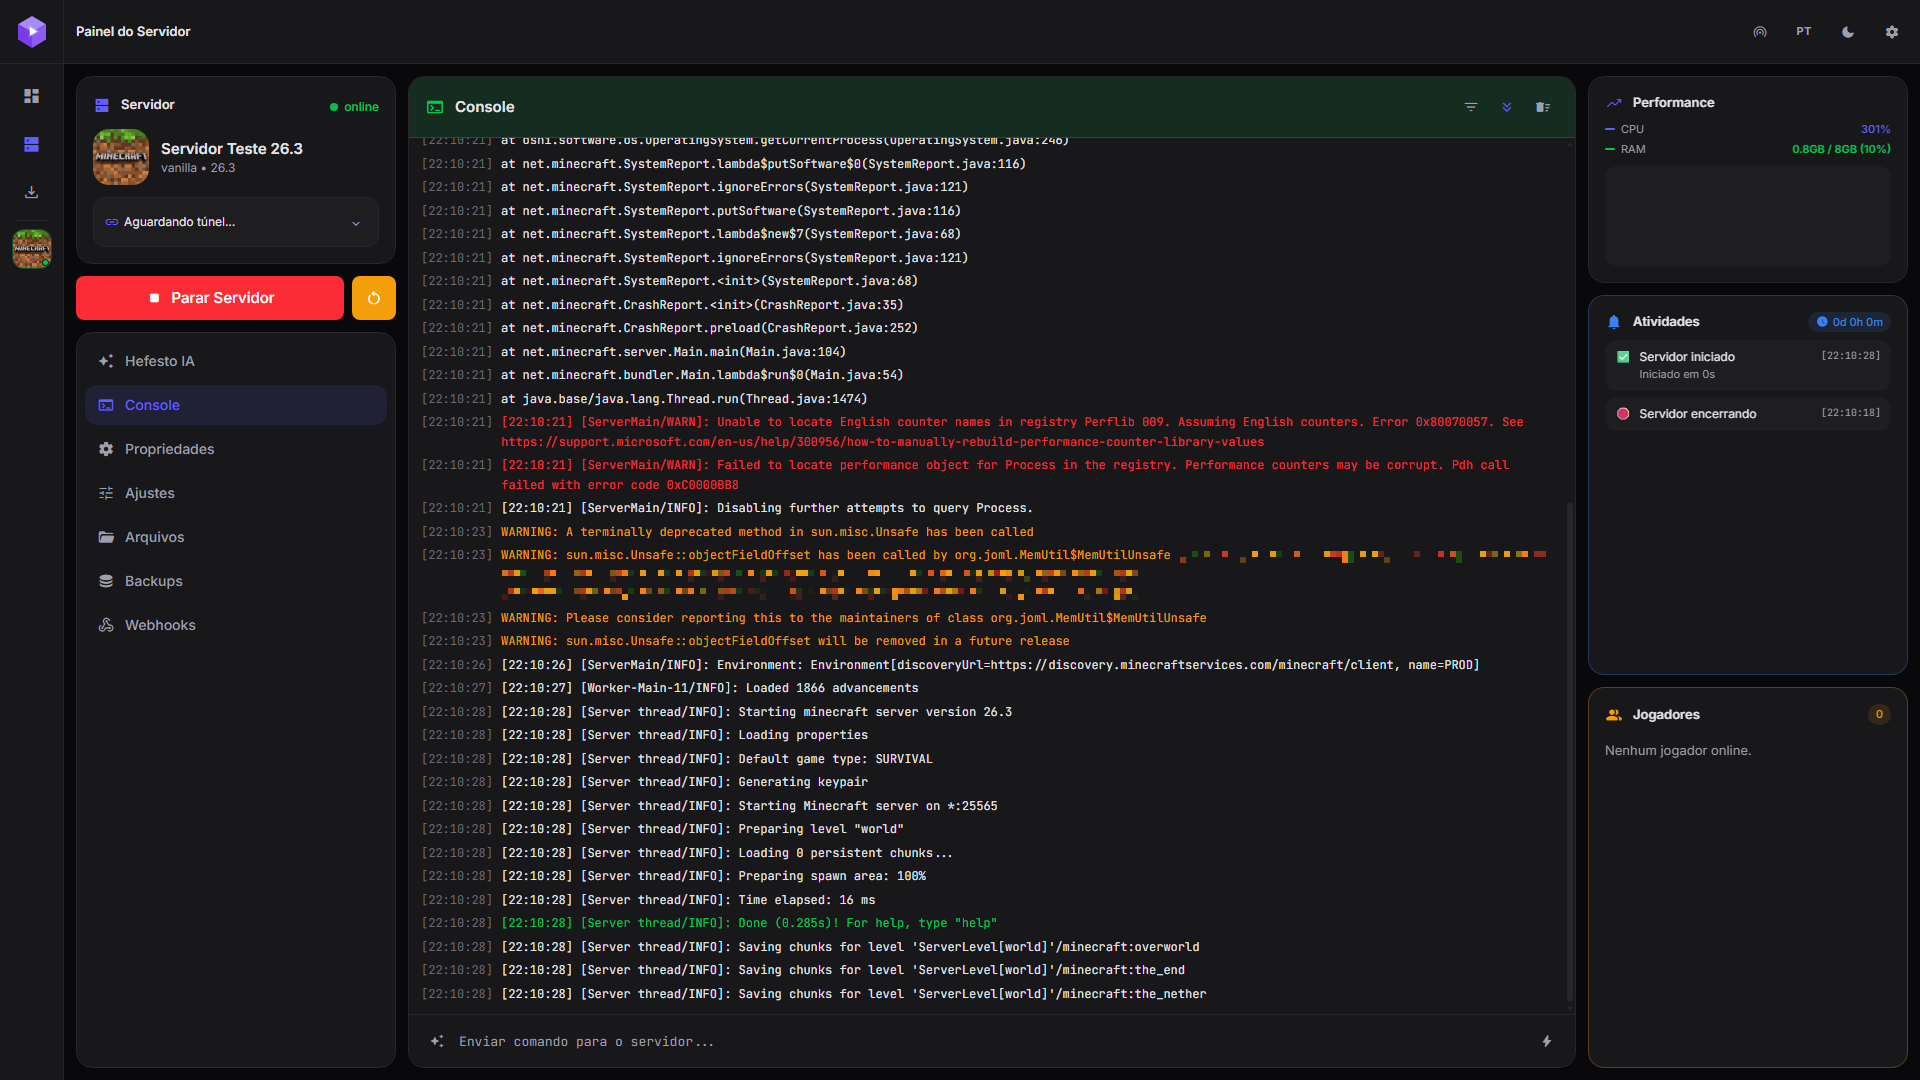Click the CPU 301% value
The height and width of the screenshot is (1080, 1920).
click(1875, 130)
